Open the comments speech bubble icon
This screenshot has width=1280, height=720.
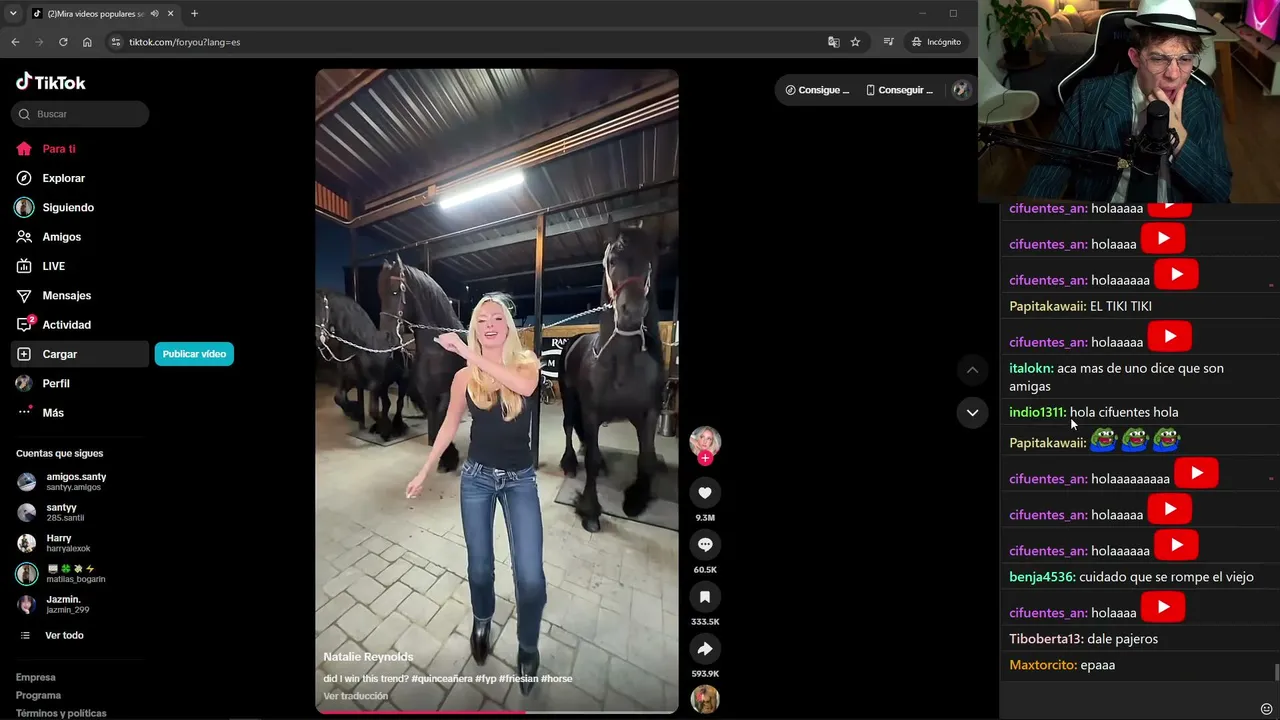click(705, 545)
